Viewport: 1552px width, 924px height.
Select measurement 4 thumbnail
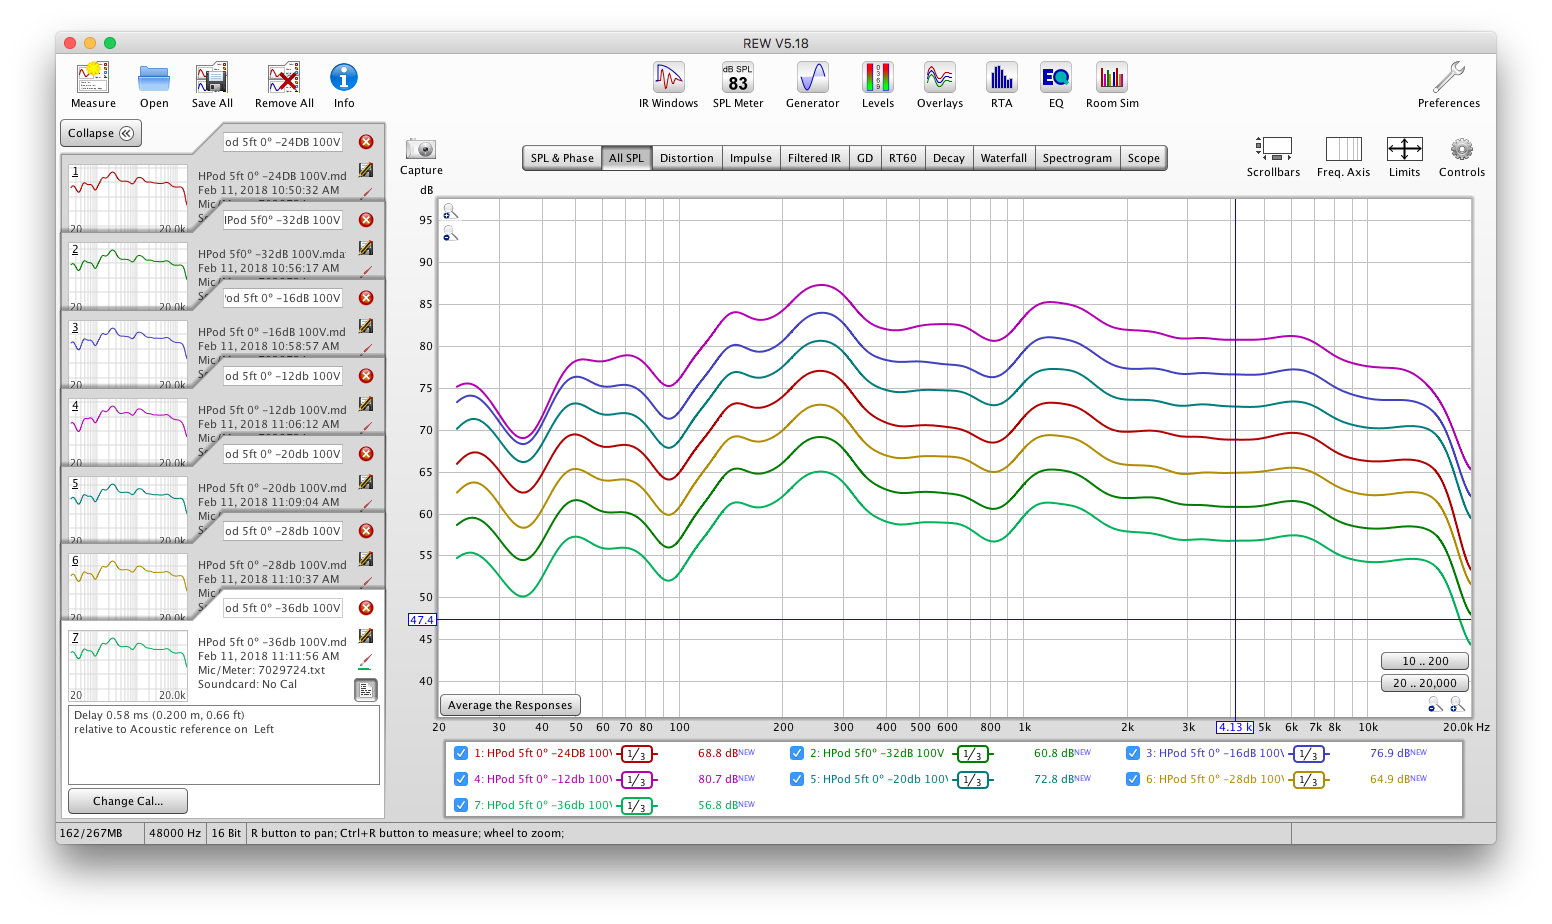click(128, 432)
